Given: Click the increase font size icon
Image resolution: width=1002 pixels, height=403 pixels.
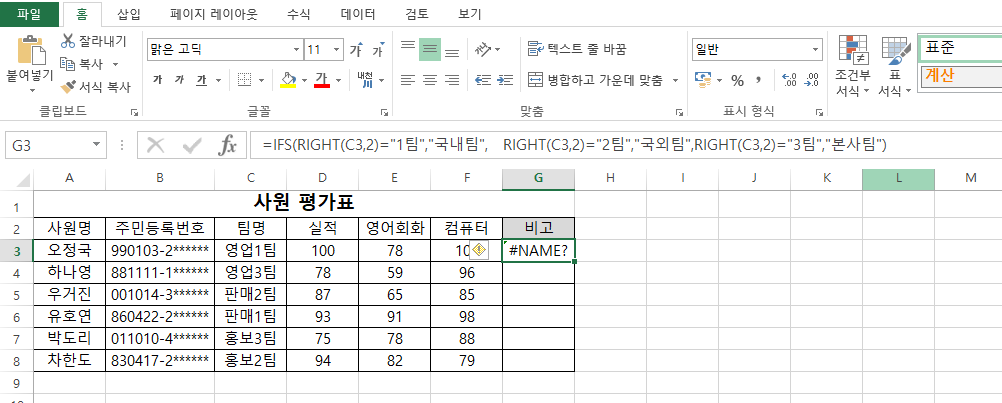Looking at the screenshot, I should [x=356, y=50].
